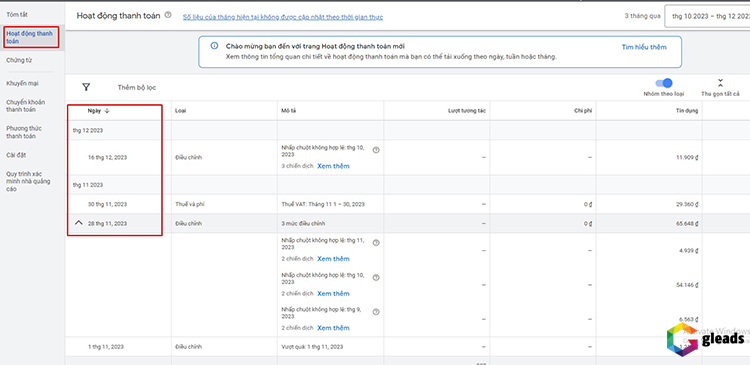Click help icon beside Nhấp chuột không hợp lệ thg 9
Viewport: 750px width, 365px height.
click(x=376, y=311)
